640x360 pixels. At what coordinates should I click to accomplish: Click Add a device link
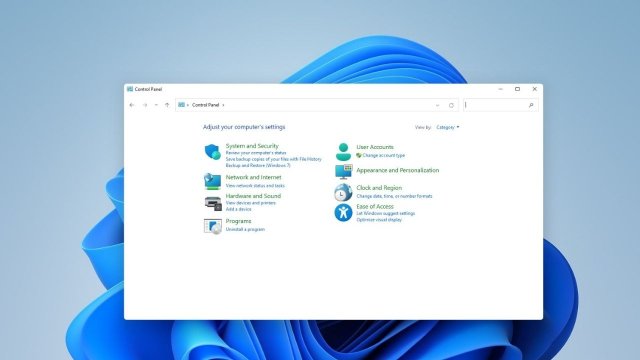click(238, 209)
